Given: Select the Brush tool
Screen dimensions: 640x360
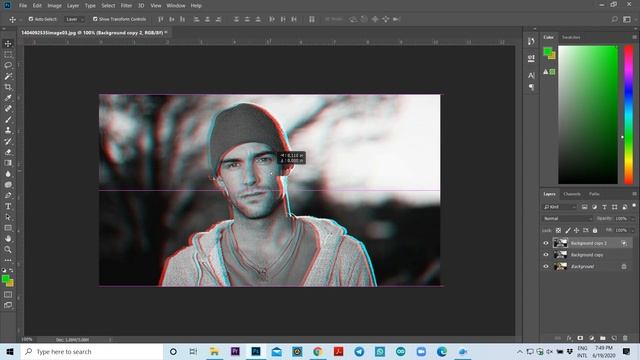Looking at the screenshot, I should 8,120.
